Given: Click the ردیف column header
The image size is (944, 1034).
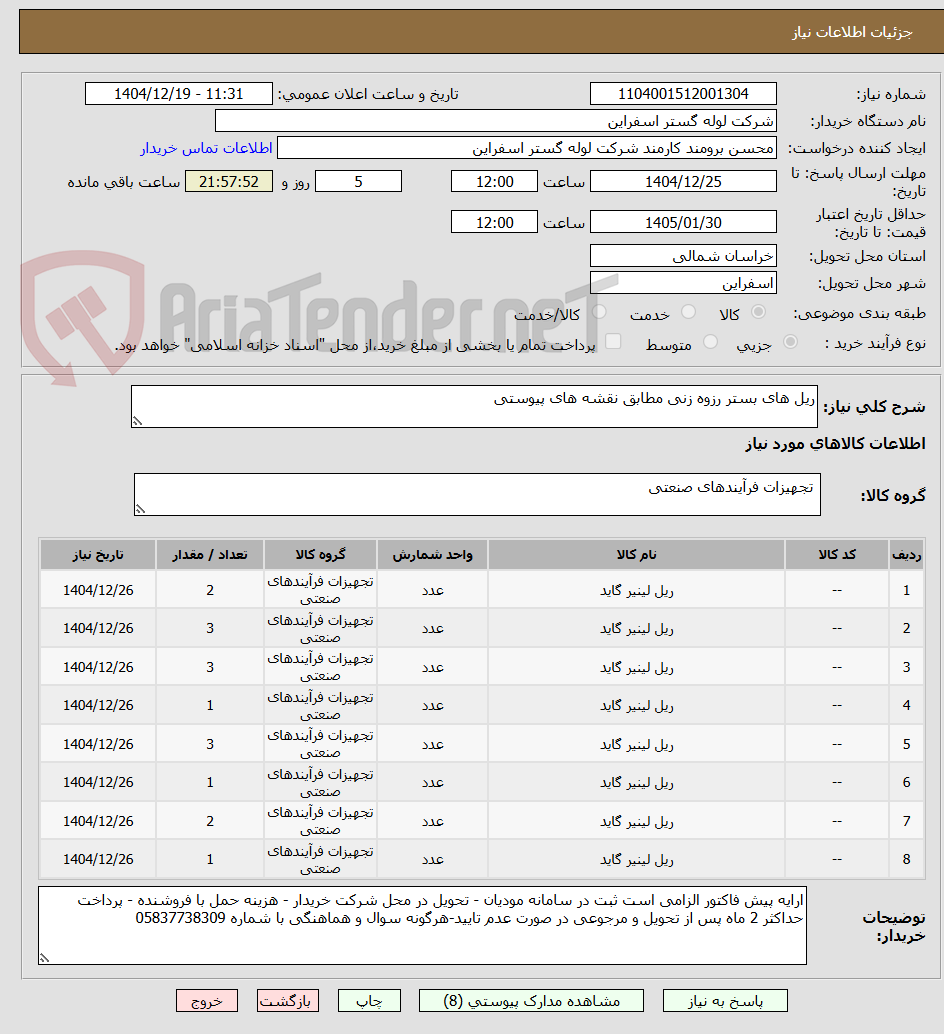Looking at the screenshot, I should 906,555.
